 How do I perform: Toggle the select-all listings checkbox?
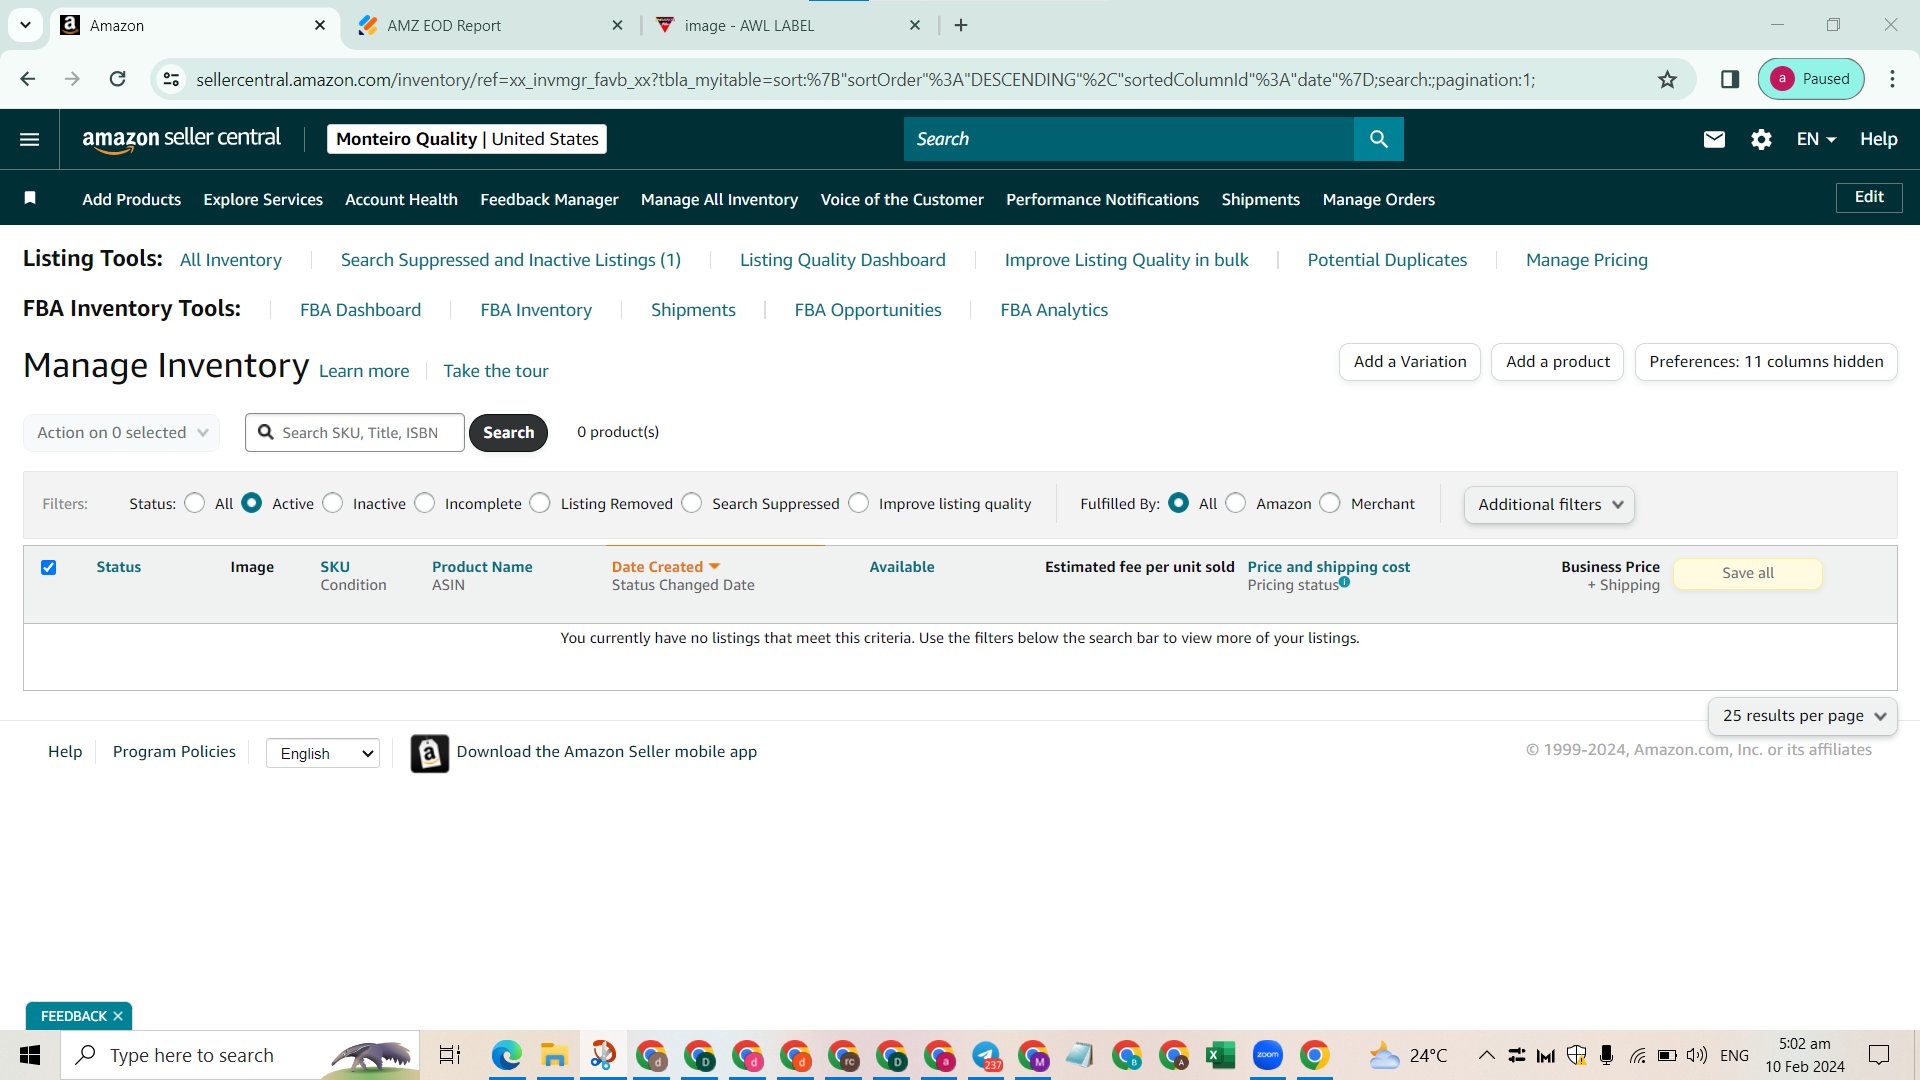(x=48, y=568)
